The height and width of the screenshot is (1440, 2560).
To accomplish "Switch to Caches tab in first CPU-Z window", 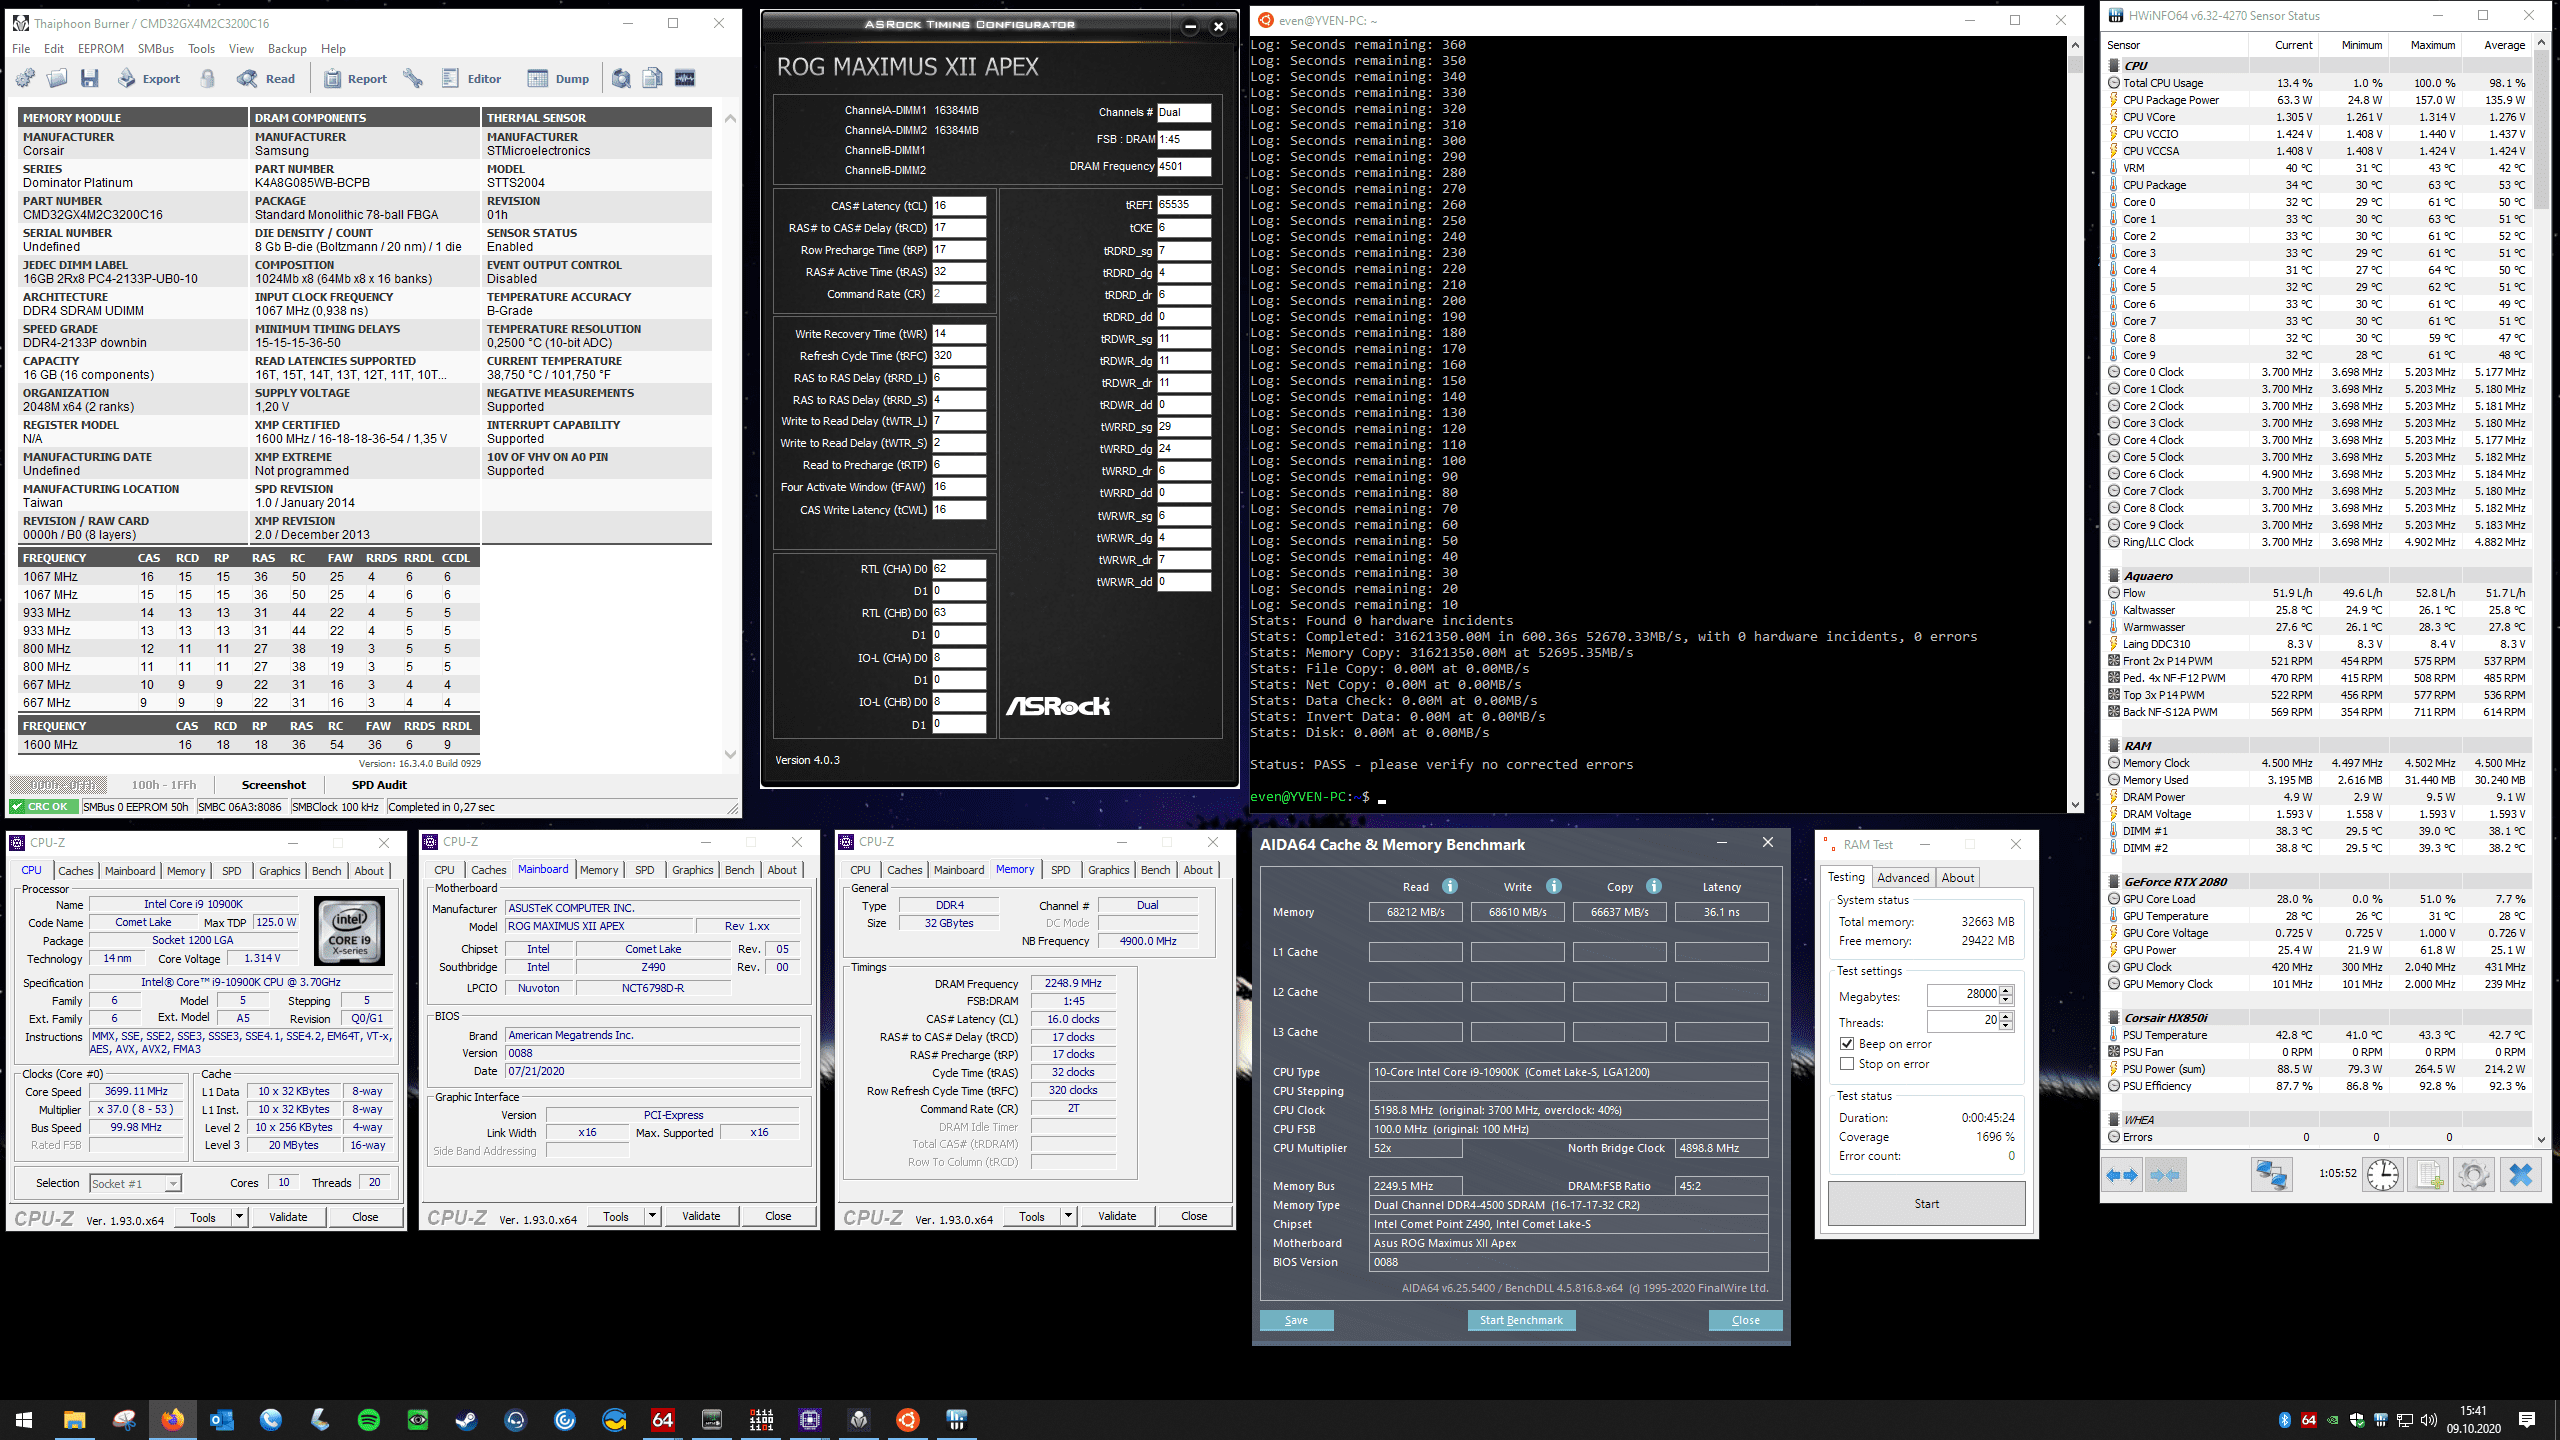I will (x=76, y=871).
